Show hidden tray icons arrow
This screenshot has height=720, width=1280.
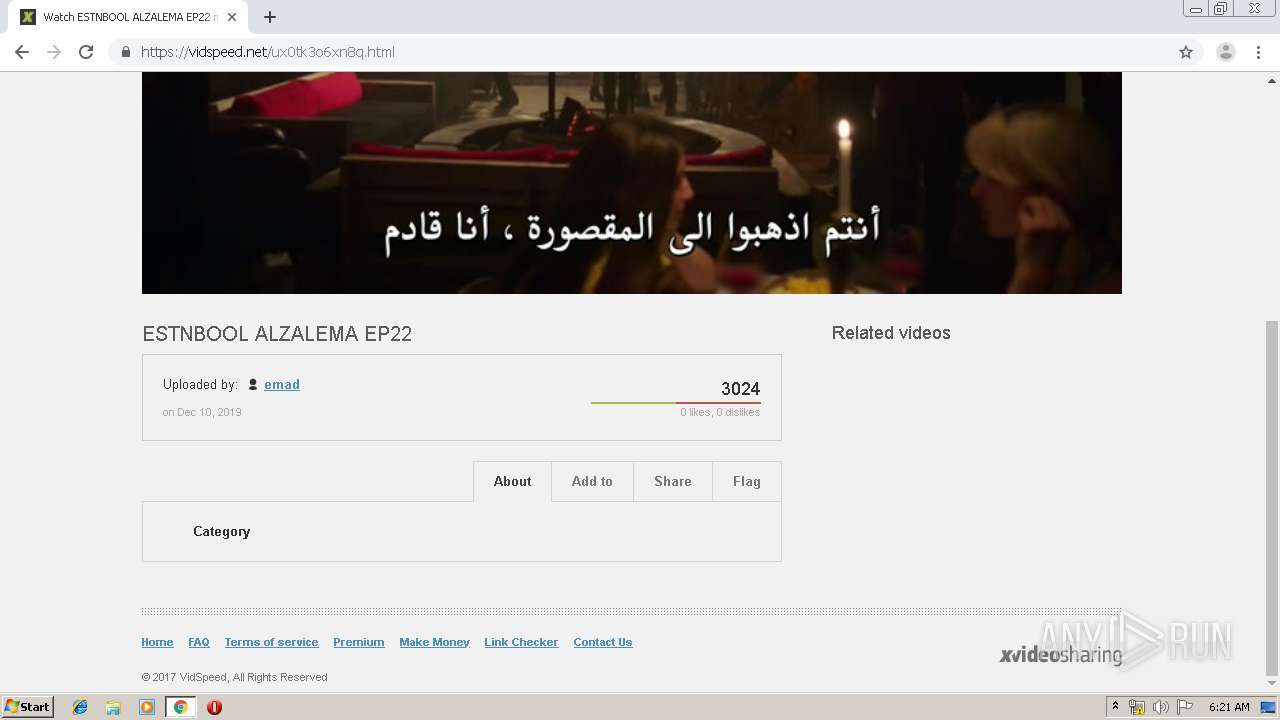point(1115,707)
